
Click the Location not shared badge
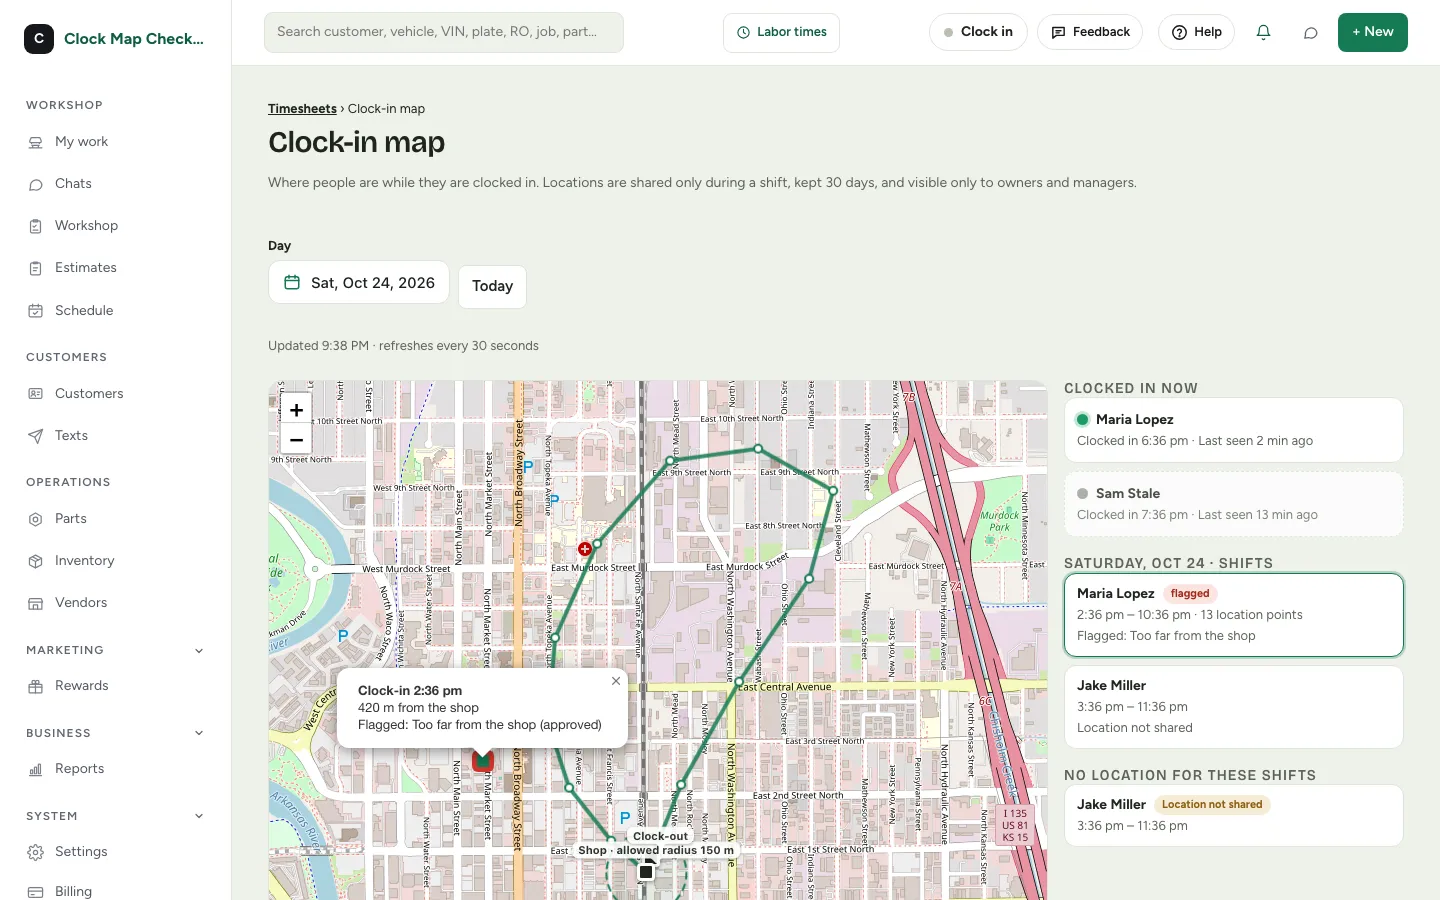[x=1212, y=805]
